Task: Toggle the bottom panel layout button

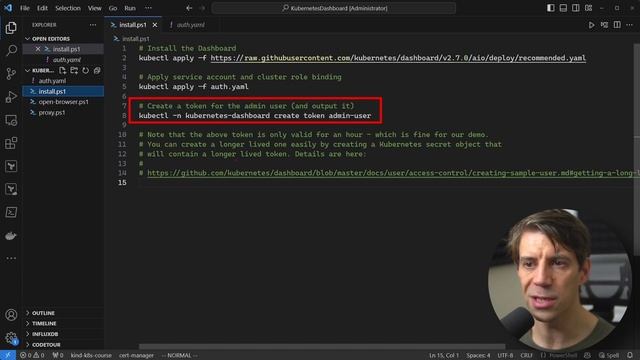Action: coord(563,8)
